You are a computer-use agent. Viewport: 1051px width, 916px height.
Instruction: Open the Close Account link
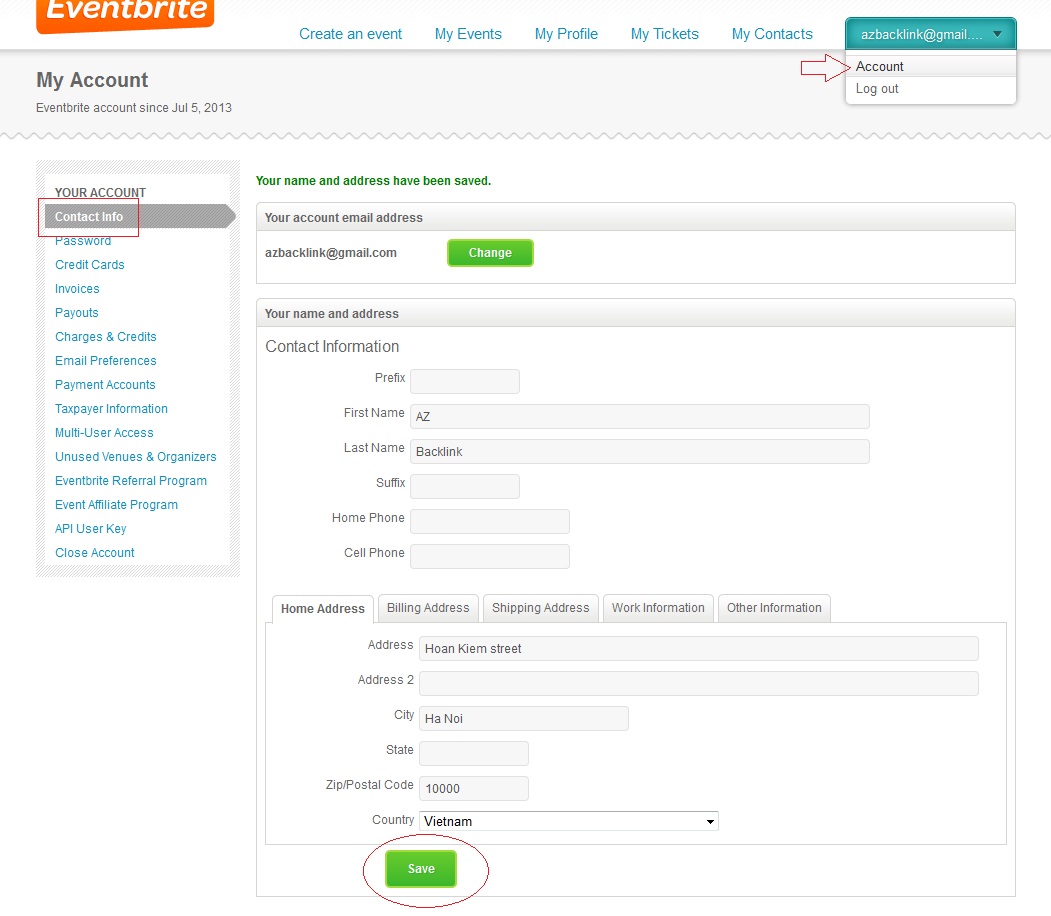coord(95,553)
